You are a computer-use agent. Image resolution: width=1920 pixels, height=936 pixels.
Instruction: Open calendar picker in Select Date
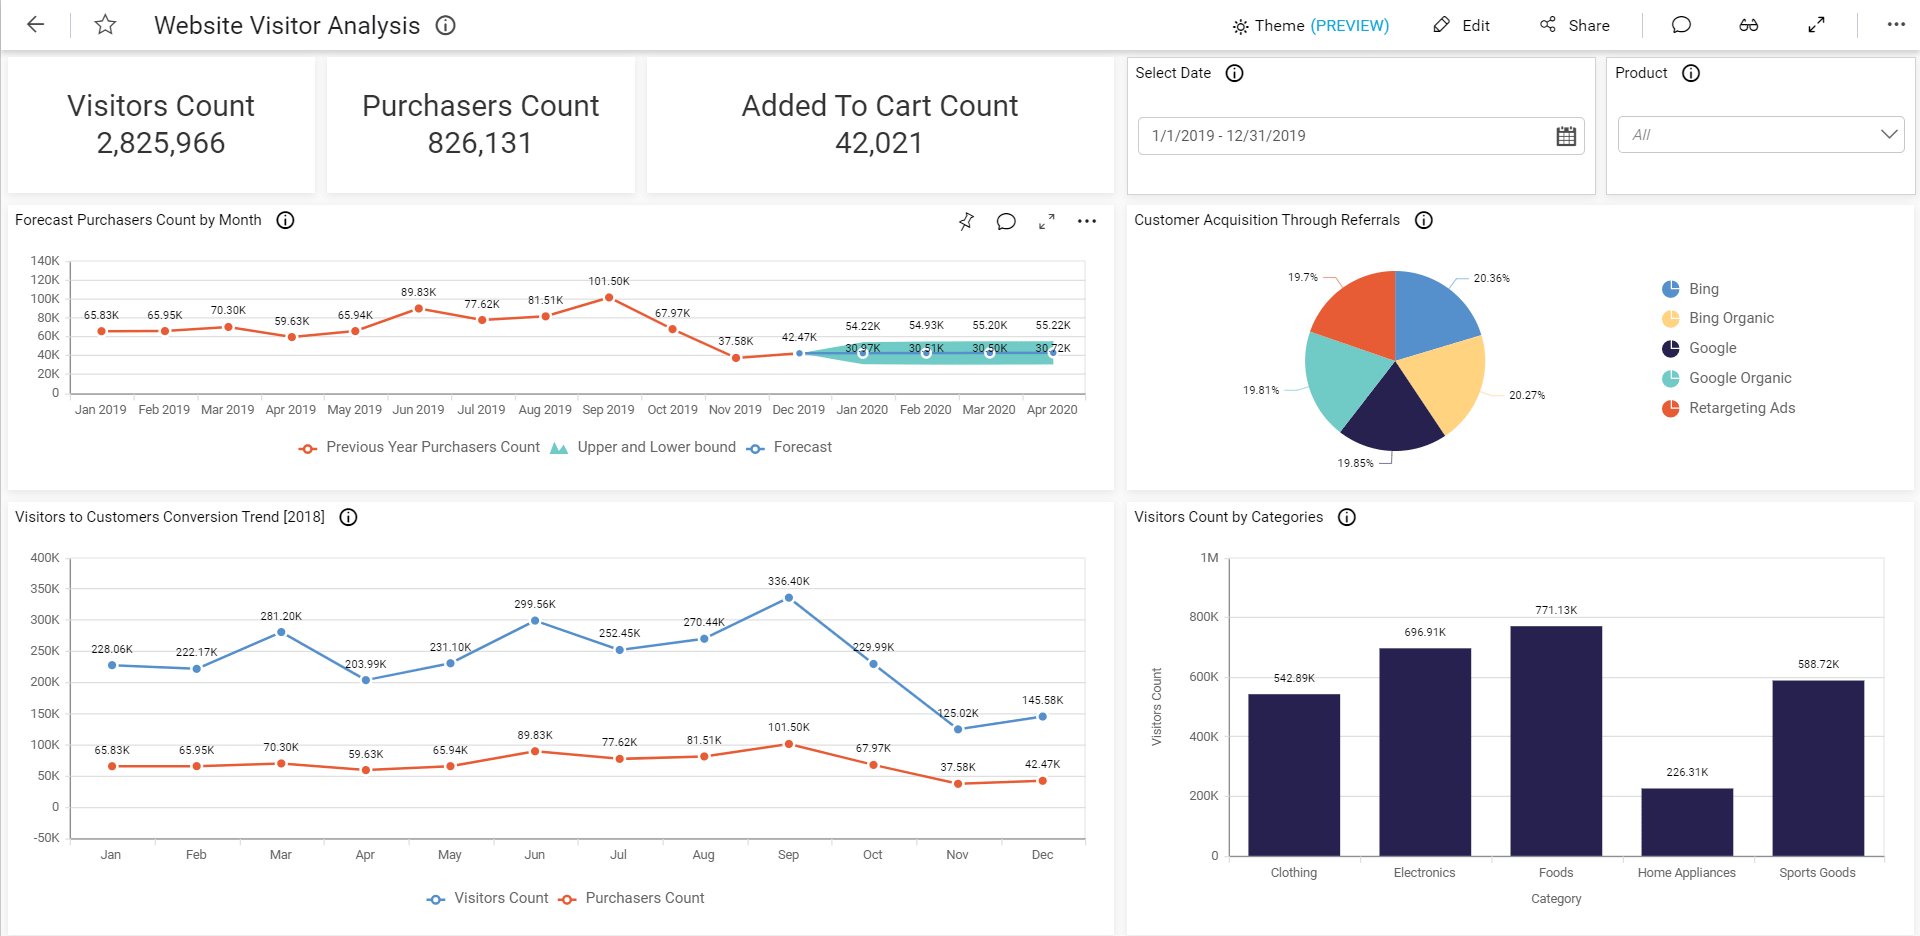click(1566, 136)
